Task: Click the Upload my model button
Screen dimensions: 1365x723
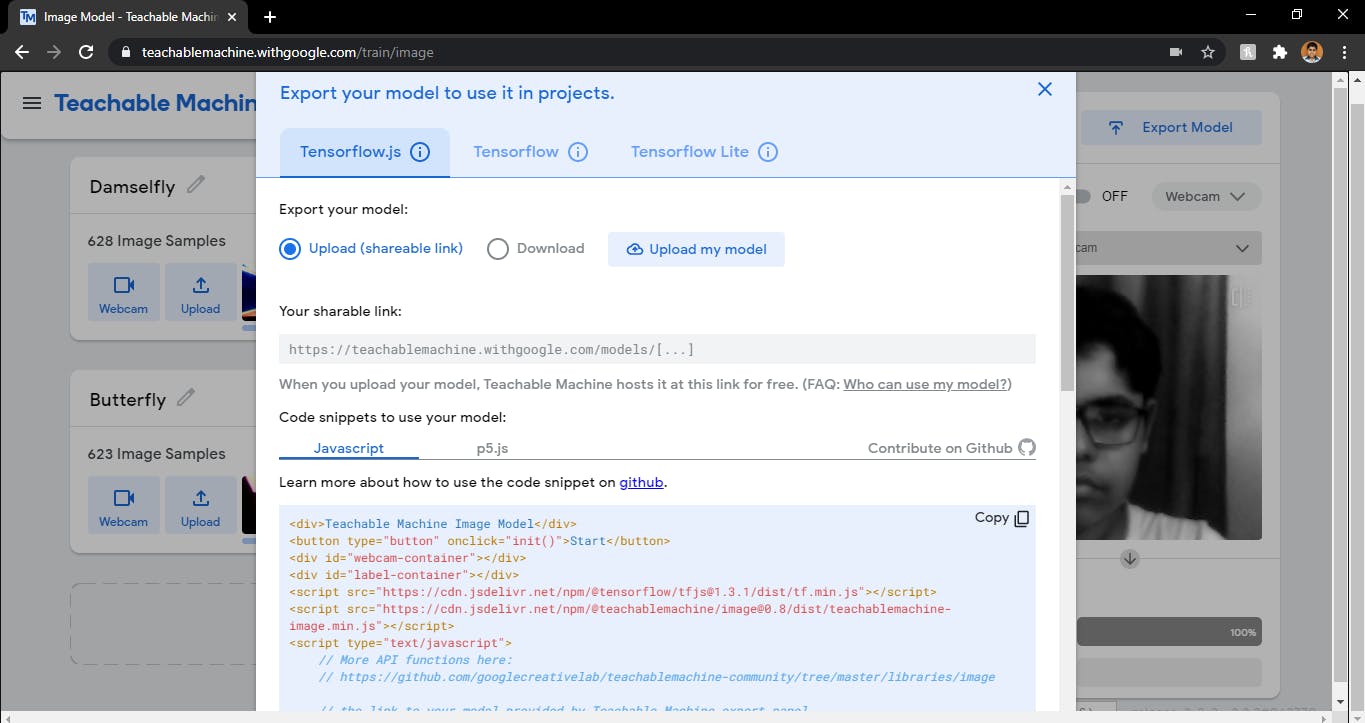Action: (696, 249)
